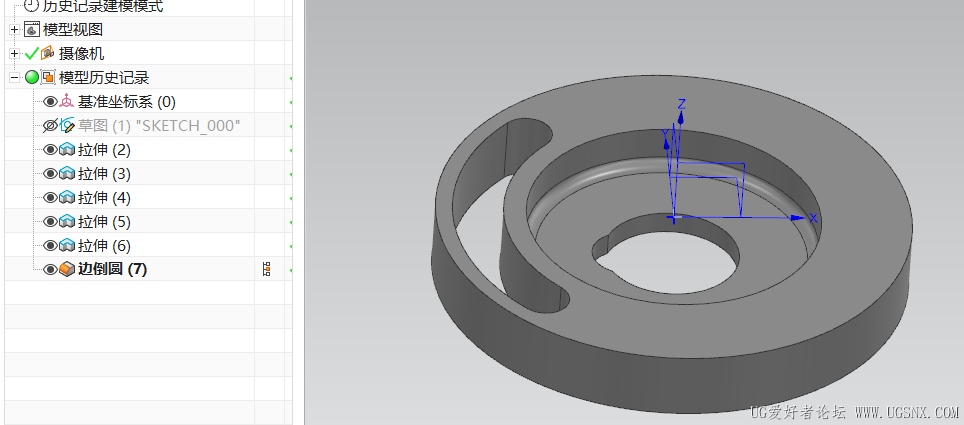Toggle visibility eye of 拉伸 (3)
This screenshot has width=964, height=425.
pos(50,173)
